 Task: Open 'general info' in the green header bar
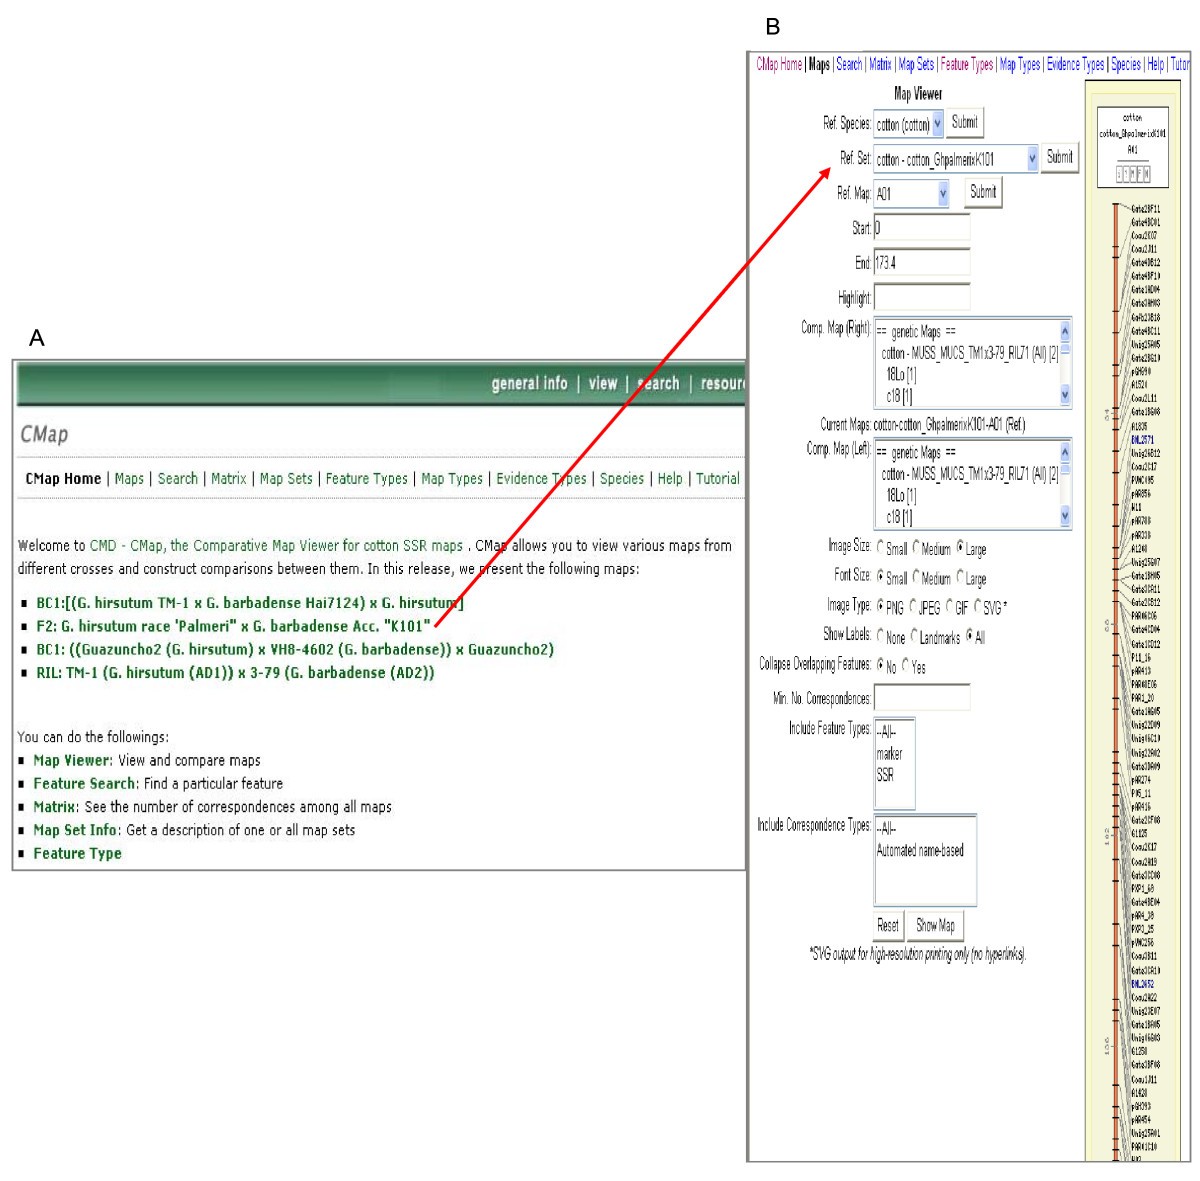point(529,384)
